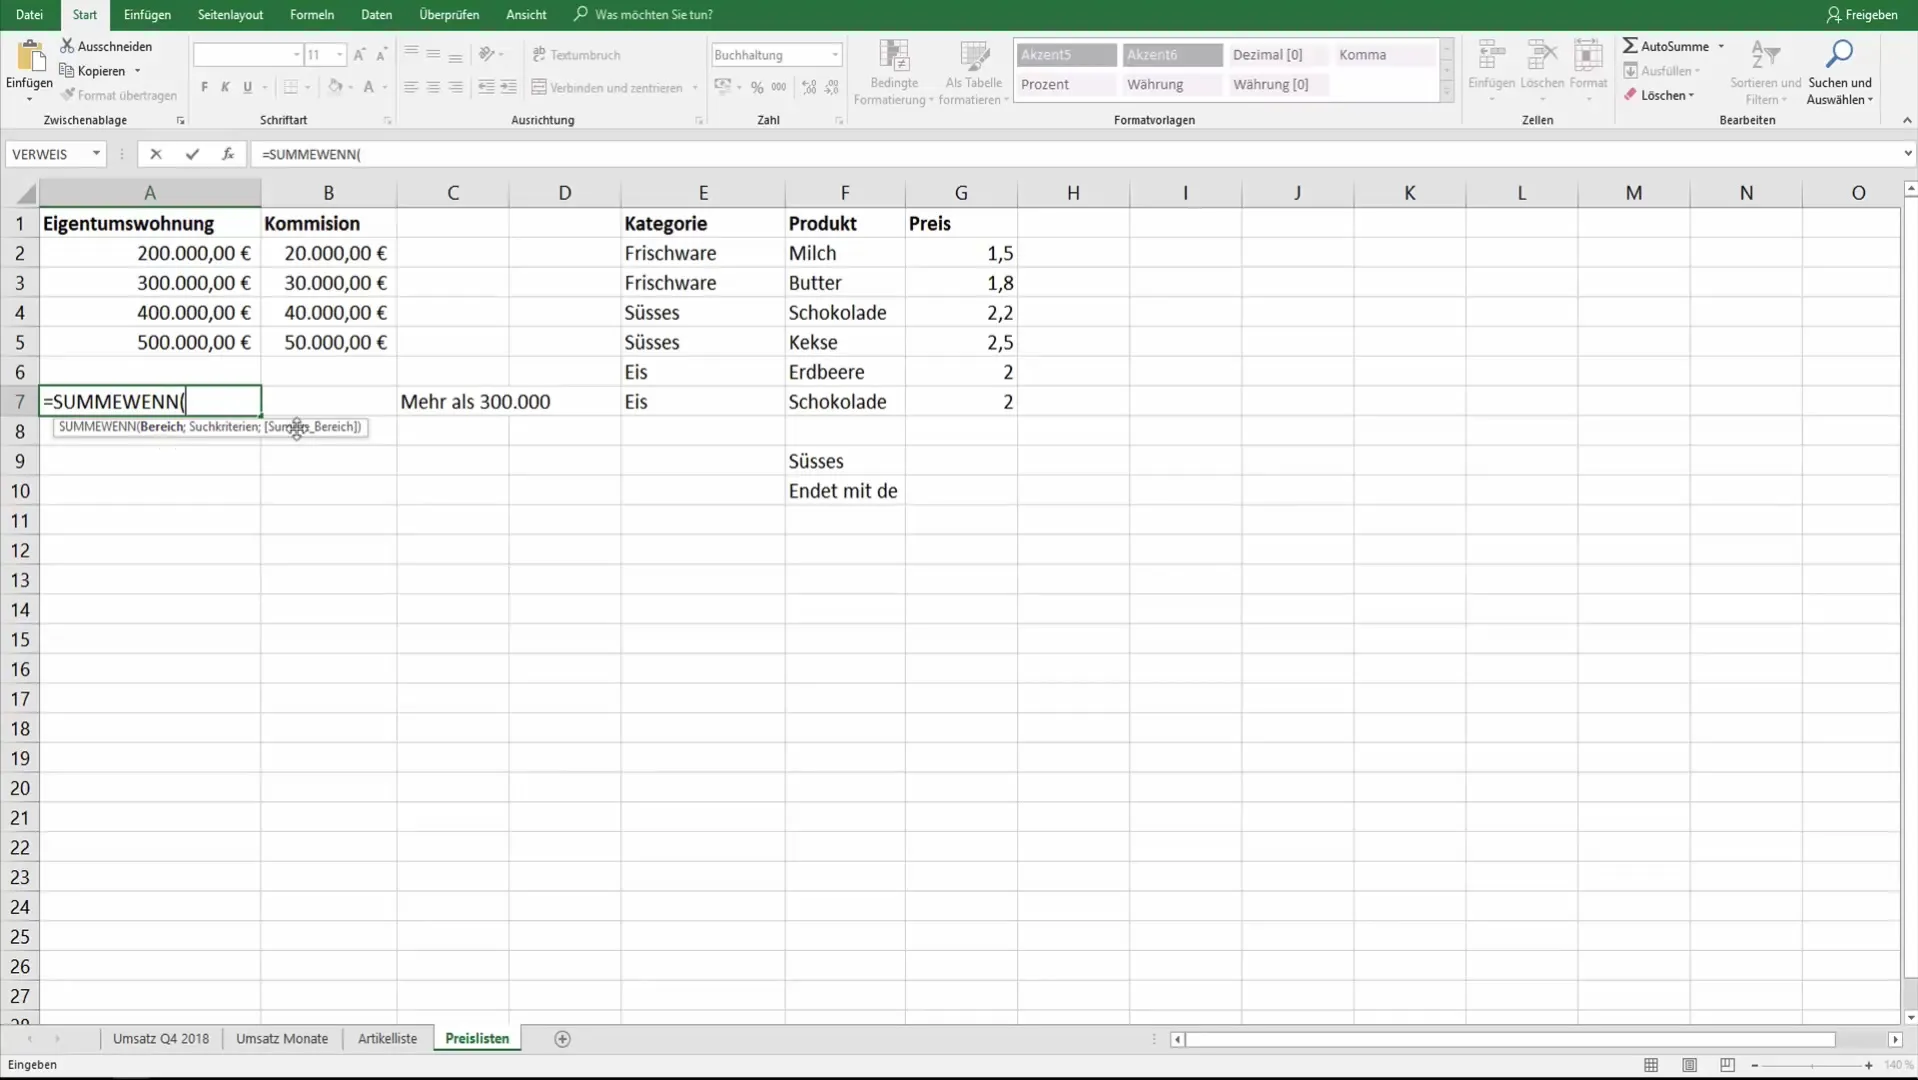This screenshot has width=1918, height=1080.
Task: Click the decrease font size icon
Action: [x=381, y=55]
